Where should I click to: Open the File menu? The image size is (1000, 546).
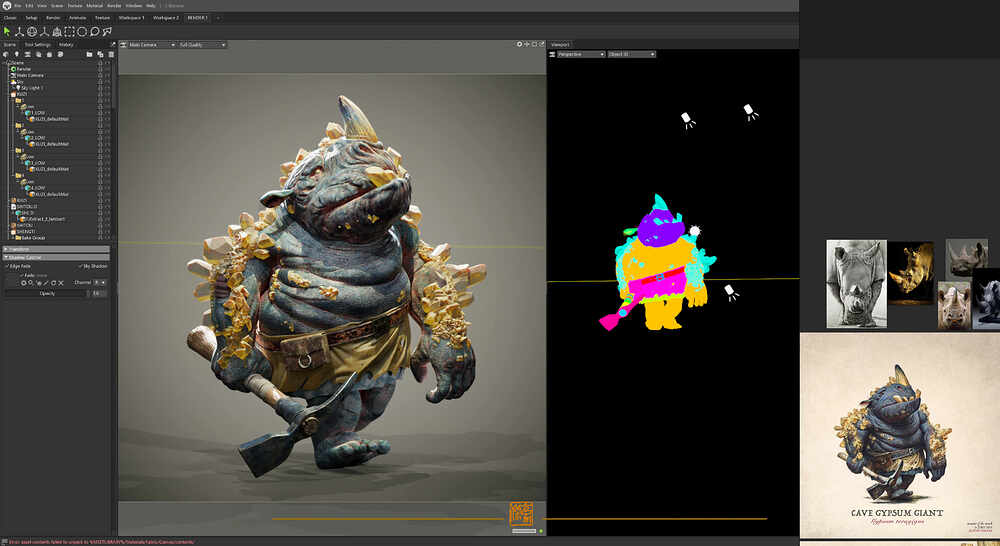pyautogui.click(x=18, y=6)
